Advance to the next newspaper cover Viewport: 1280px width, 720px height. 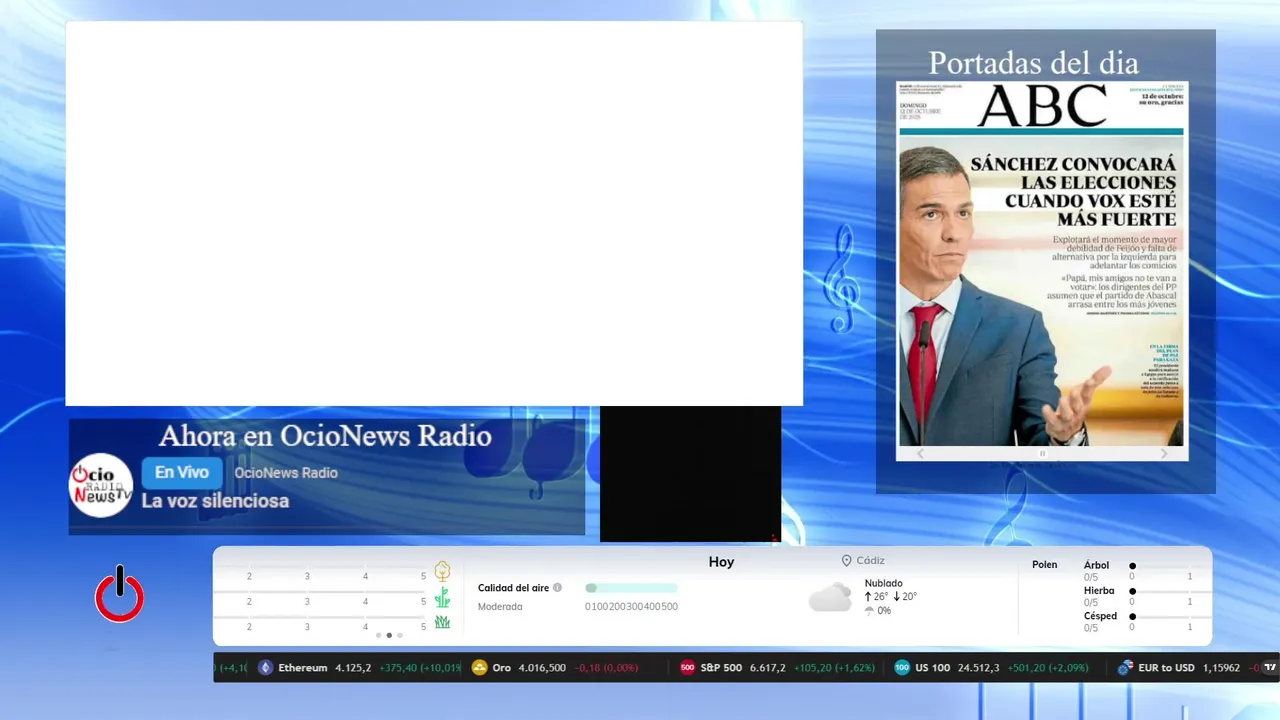click(1163, 454)
